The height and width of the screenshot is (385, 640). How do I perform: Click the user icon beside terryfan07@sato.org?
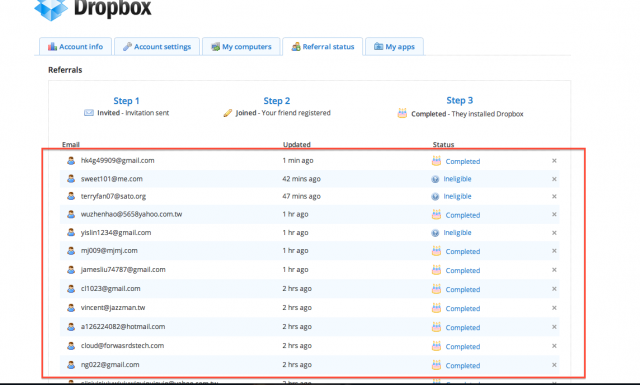(x=71, y=196)
